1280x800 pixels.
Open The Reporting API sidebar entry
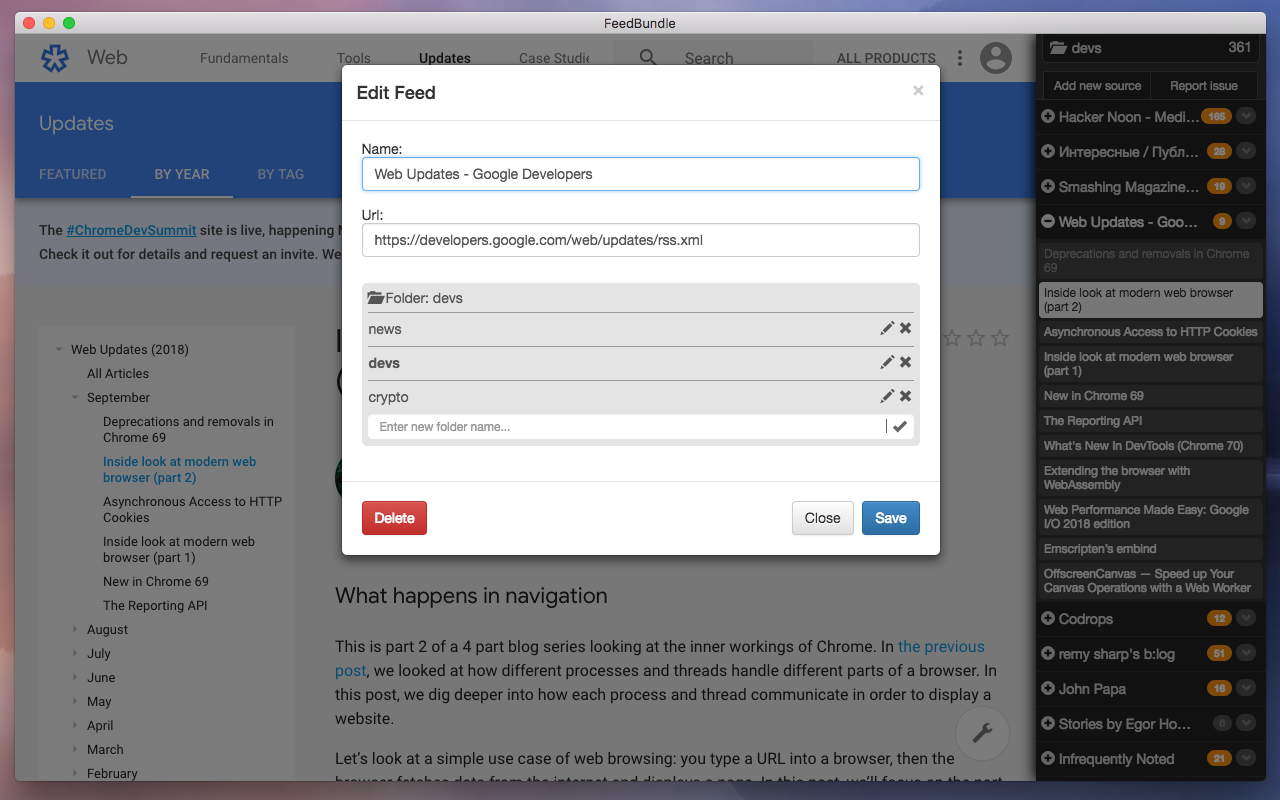[x=1150, y=421]
